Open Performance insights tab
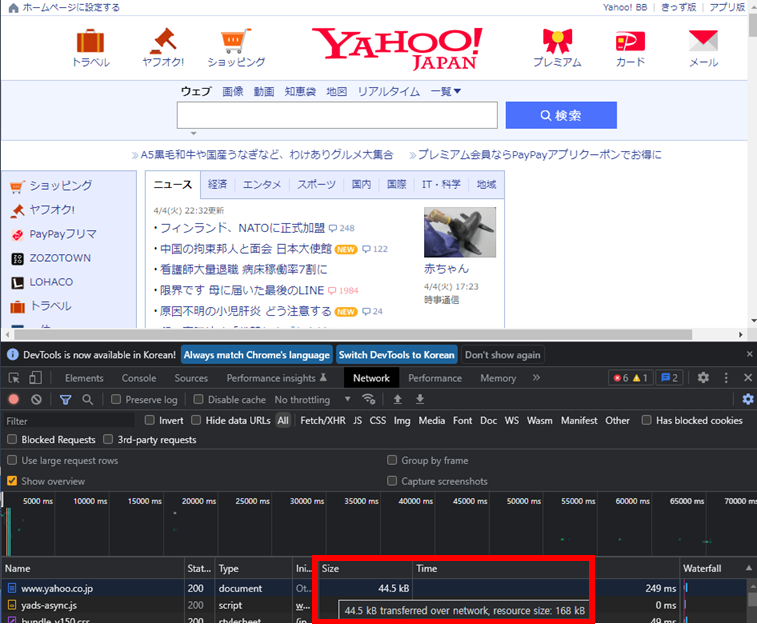 [276, 378]
